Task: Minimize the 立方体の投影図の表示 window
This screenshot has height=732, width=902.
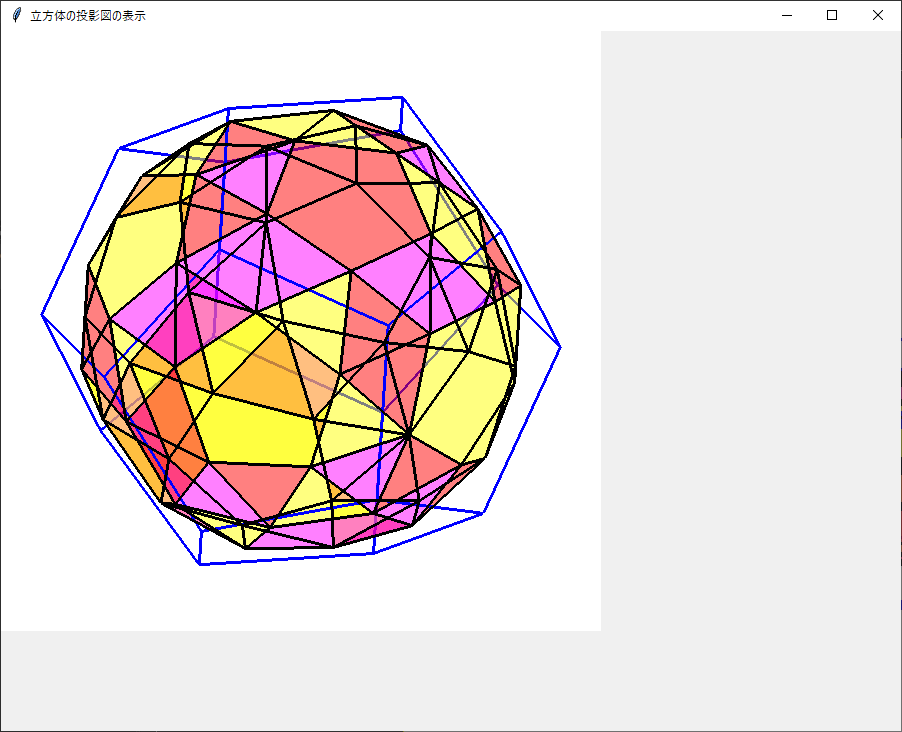Action: [786, 16]
